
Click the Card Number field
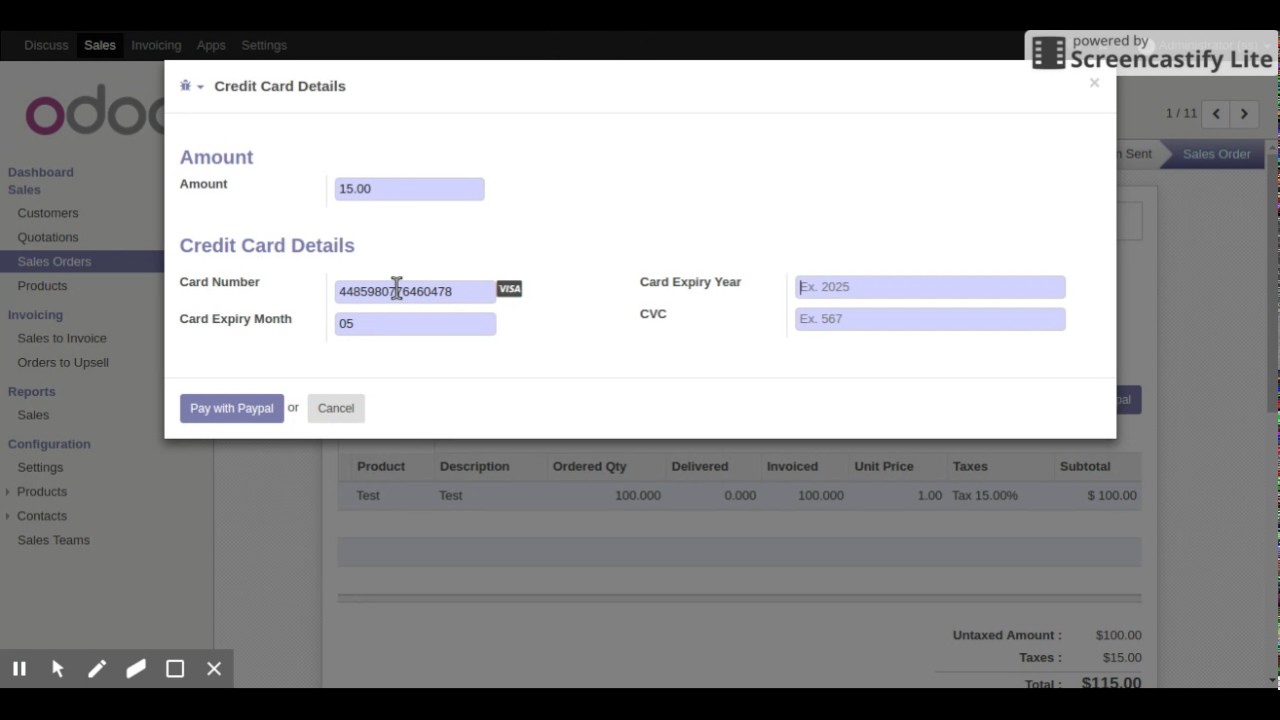point(415,291)
